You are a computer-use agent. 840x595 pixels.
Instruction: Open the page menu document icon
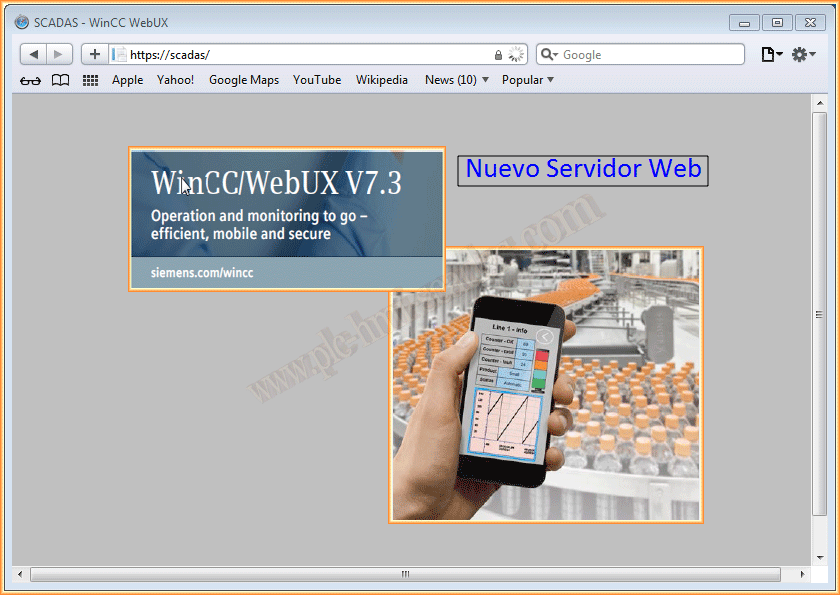771,55
